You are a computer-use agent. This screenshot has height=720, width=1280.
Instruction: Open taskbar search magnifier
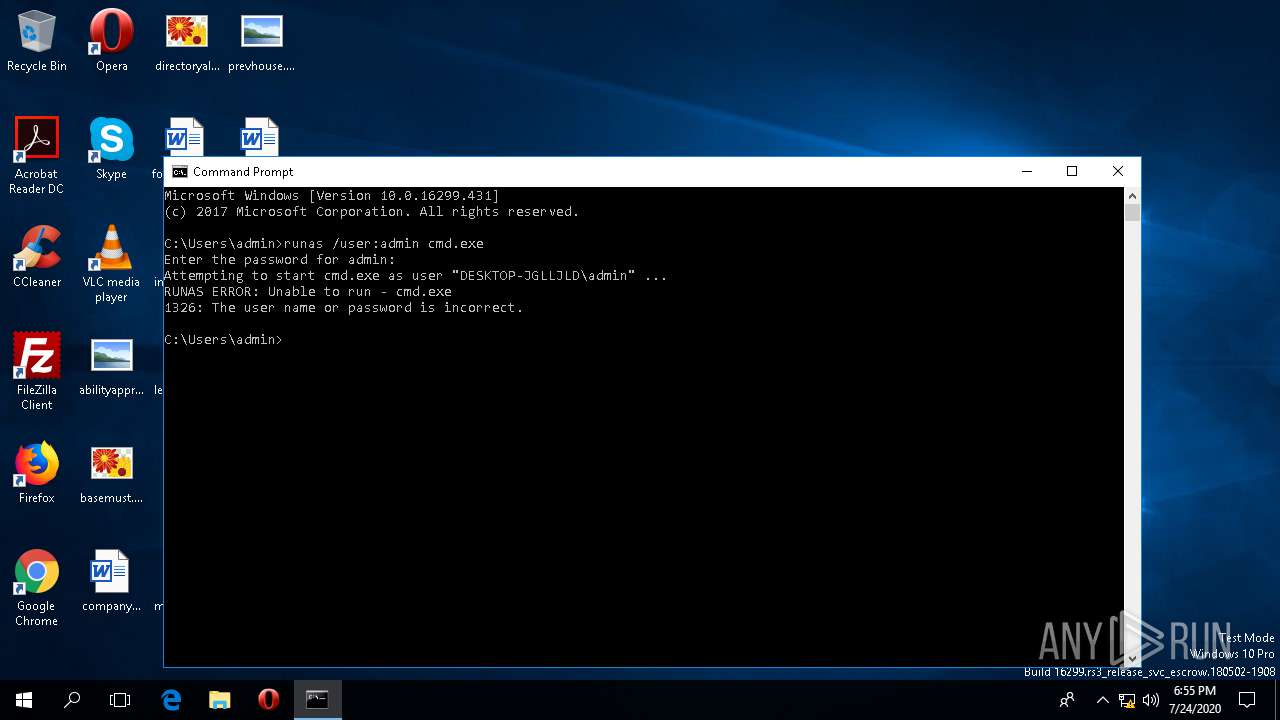tap(72, 700)
